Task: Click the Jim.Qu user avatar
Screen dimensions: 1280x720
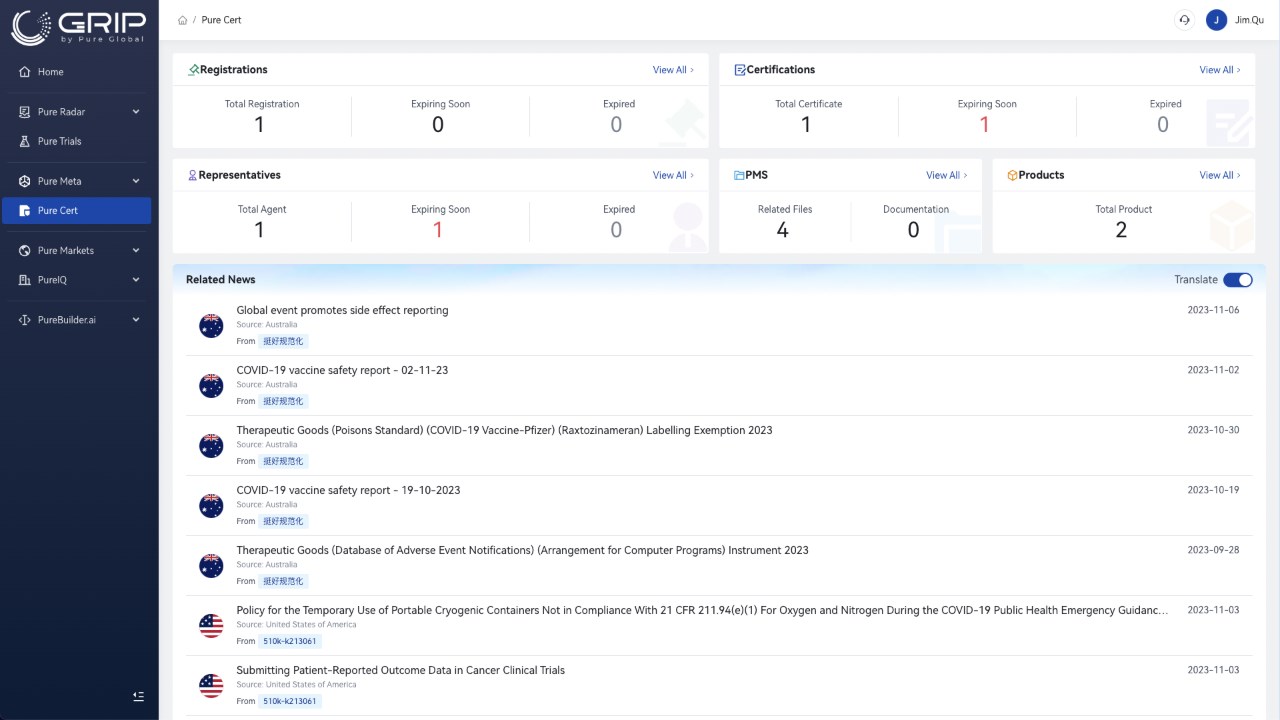Action: coord(1216,20)
